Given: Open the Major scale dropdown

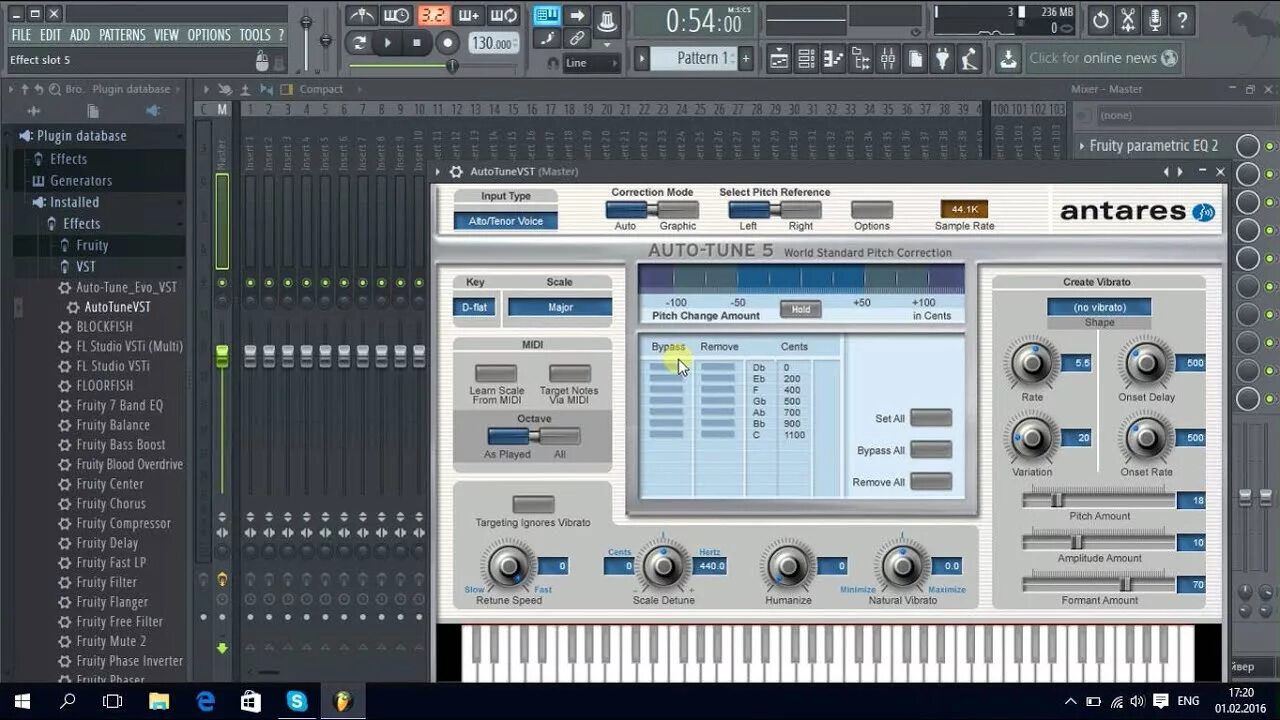Looking at the screenshot, I should [x=560, y=307].
